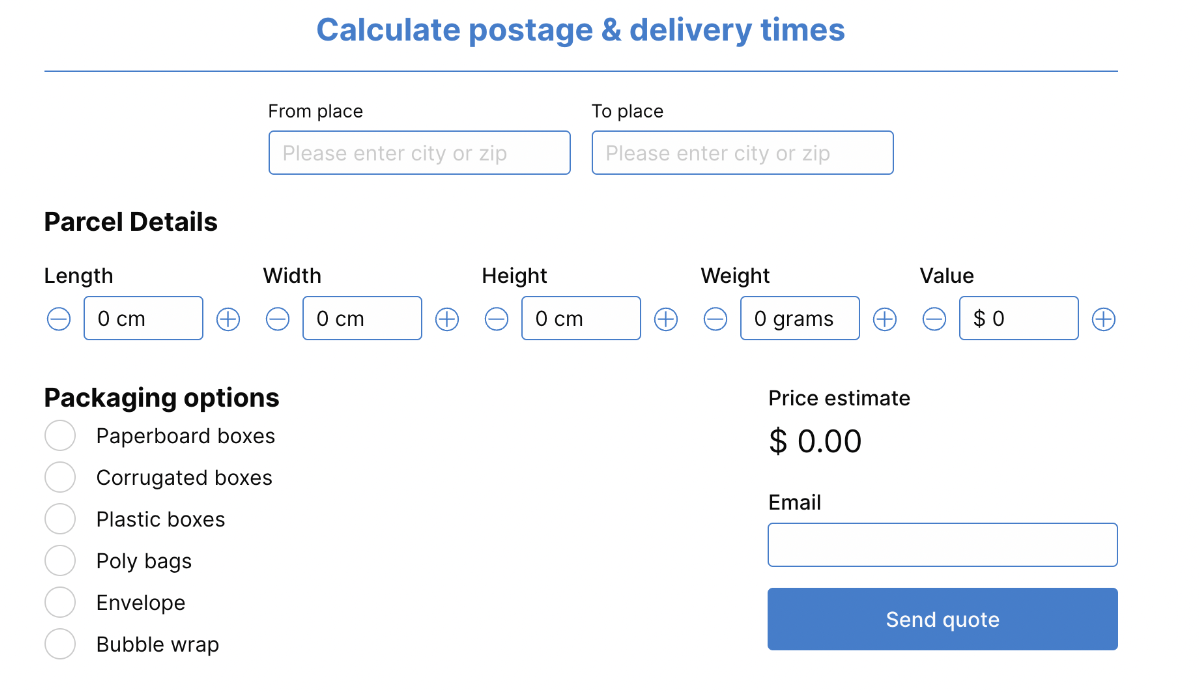The width and height of the screenshot is (1200, 693).
Task: Choose Corrugated boxes packaging
Action: (60, 478)
